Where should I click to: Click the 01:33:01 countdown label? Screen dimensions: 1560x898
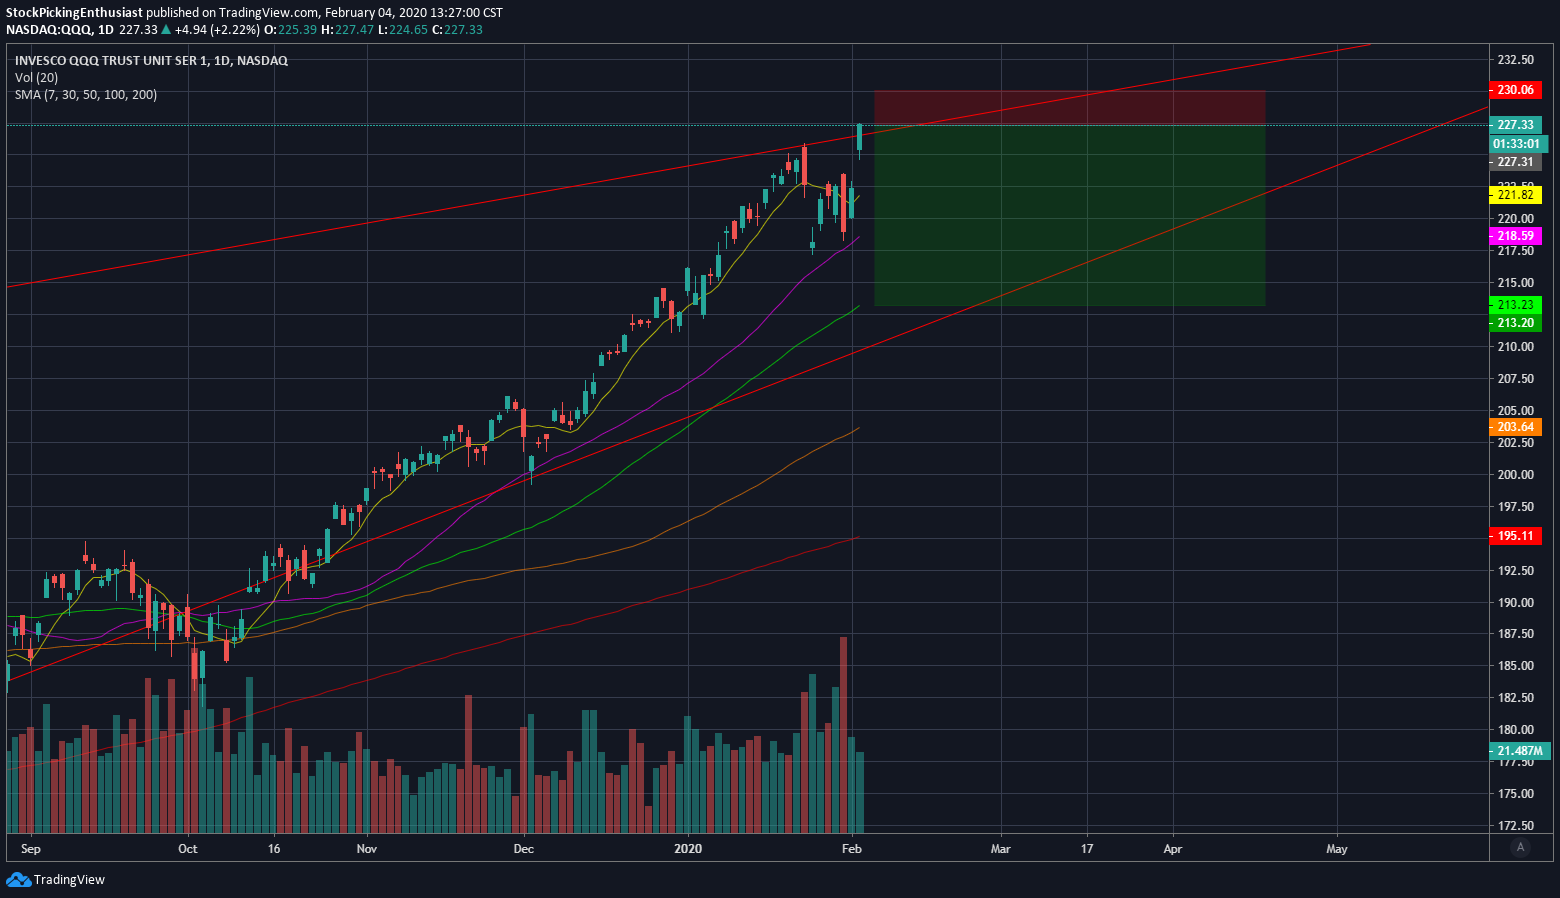point(1517,144)
